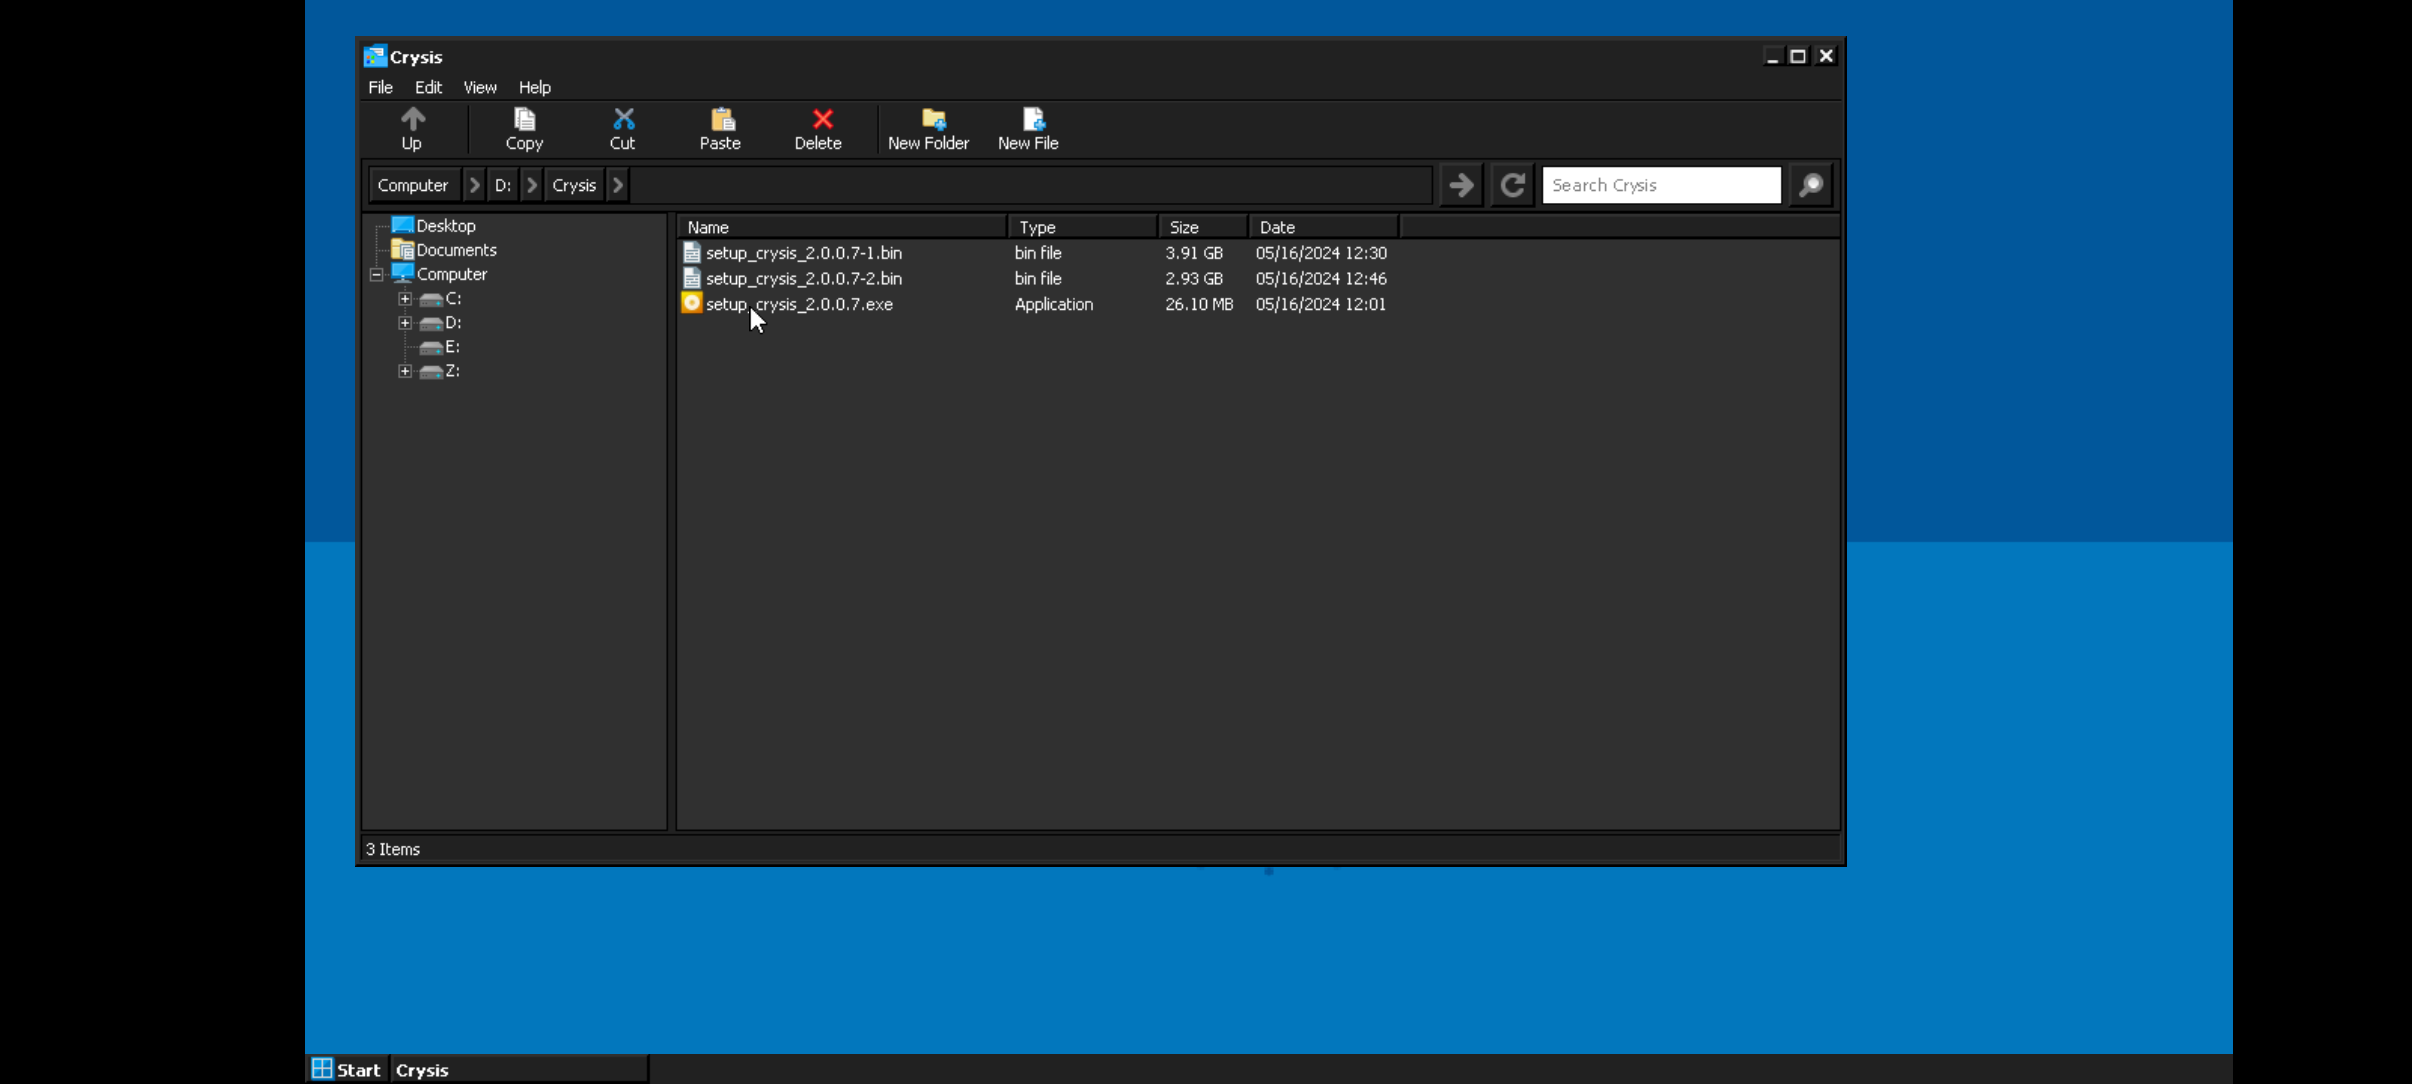Select file name setup_crysis_2.0.0.7-1.bin
Screen dimensions: 2412x1084
pos(804,253)
